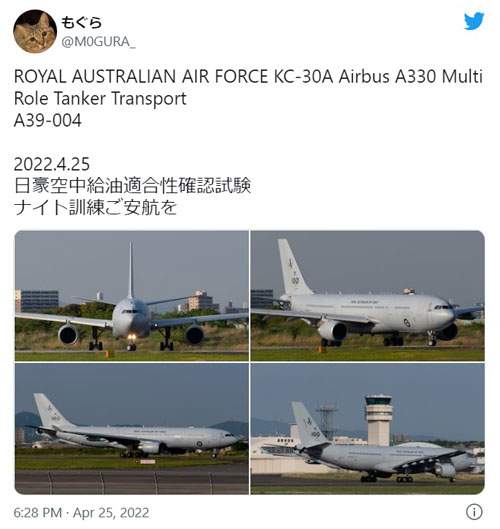Click the aircraft tail fin in side-view photo

pyautogui.click(x=293, y=267)
